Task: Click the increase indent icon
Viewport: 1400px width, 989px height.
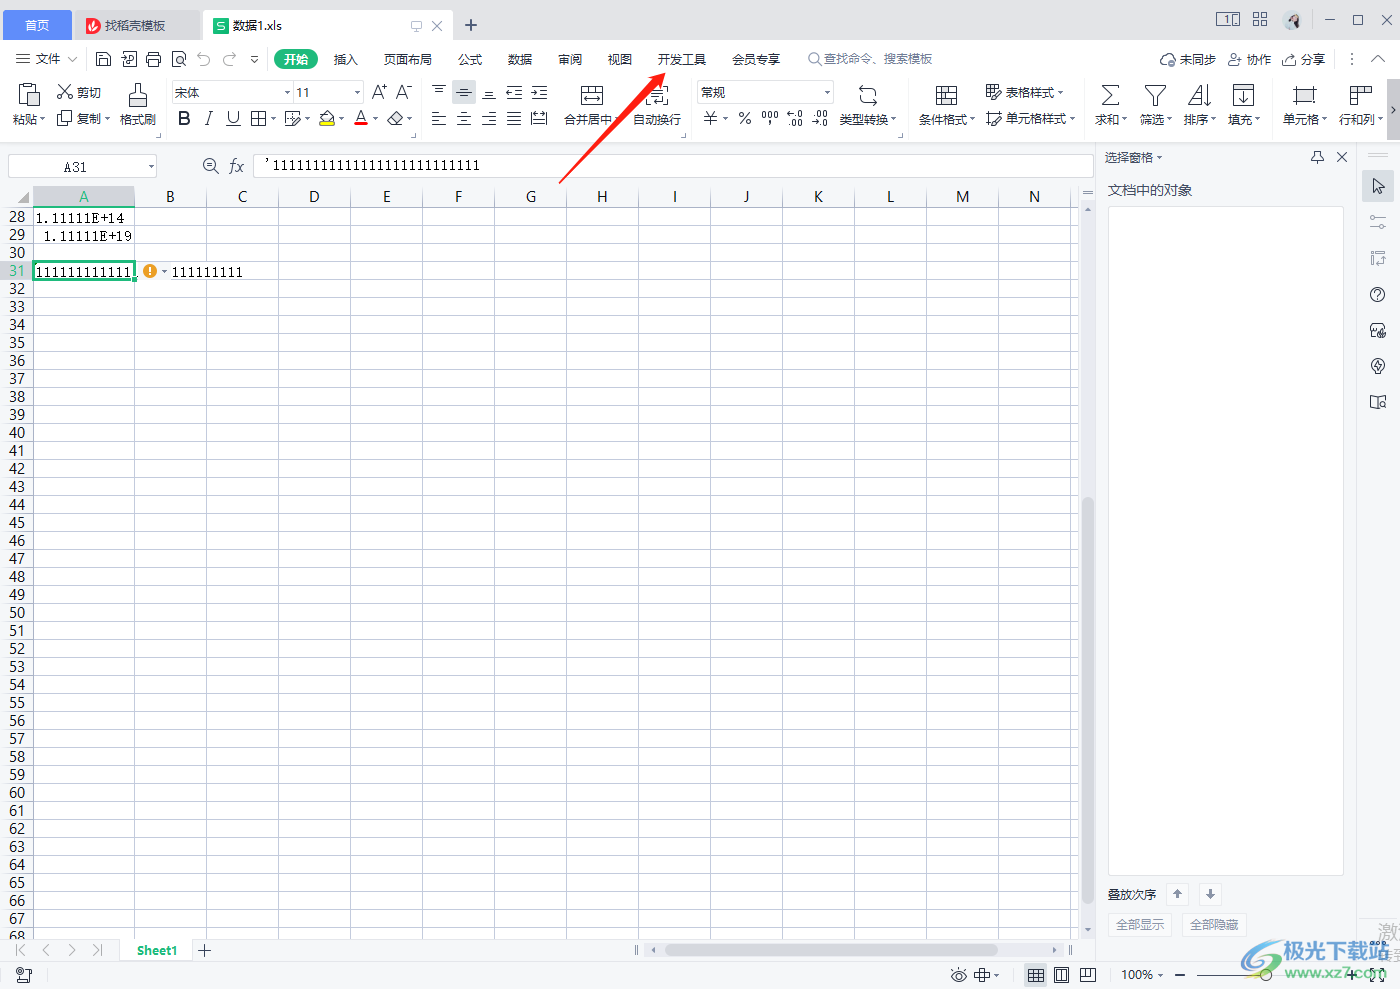Action: pyautogui.click(x=539, y=92)
